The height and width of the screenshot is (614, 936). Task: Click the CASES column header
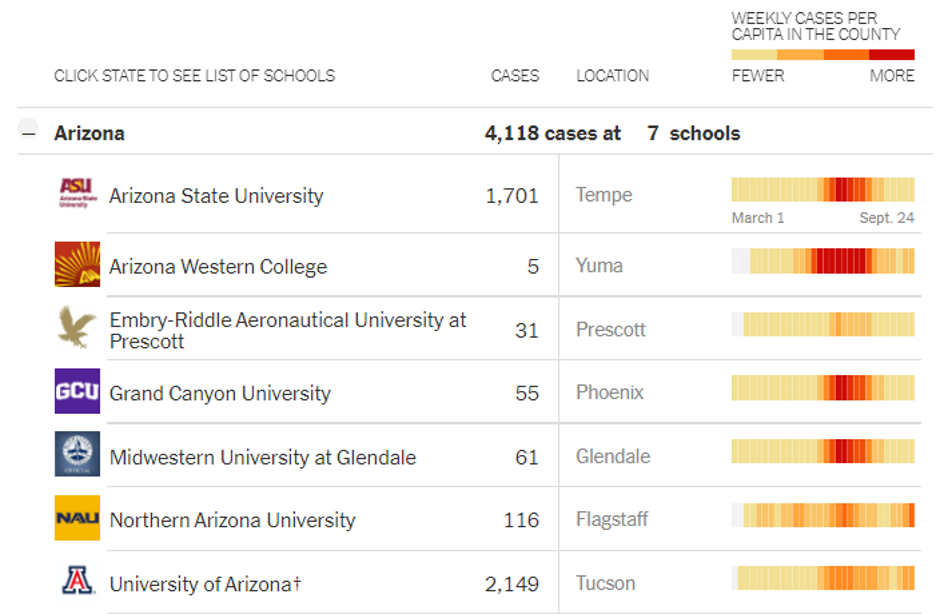point(515,76)
